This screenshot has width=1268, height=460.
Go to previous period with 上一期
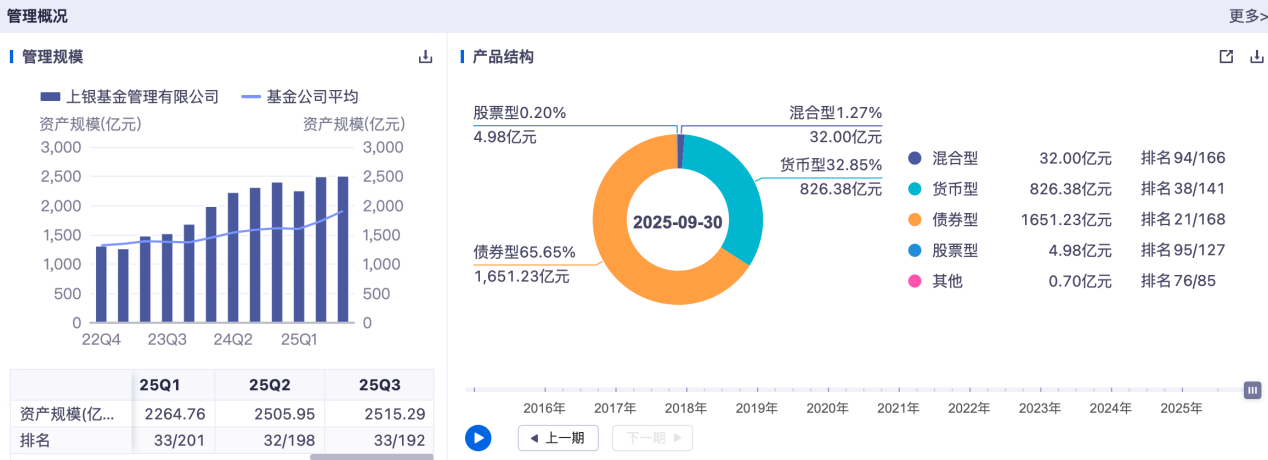(x=558, y=438)
